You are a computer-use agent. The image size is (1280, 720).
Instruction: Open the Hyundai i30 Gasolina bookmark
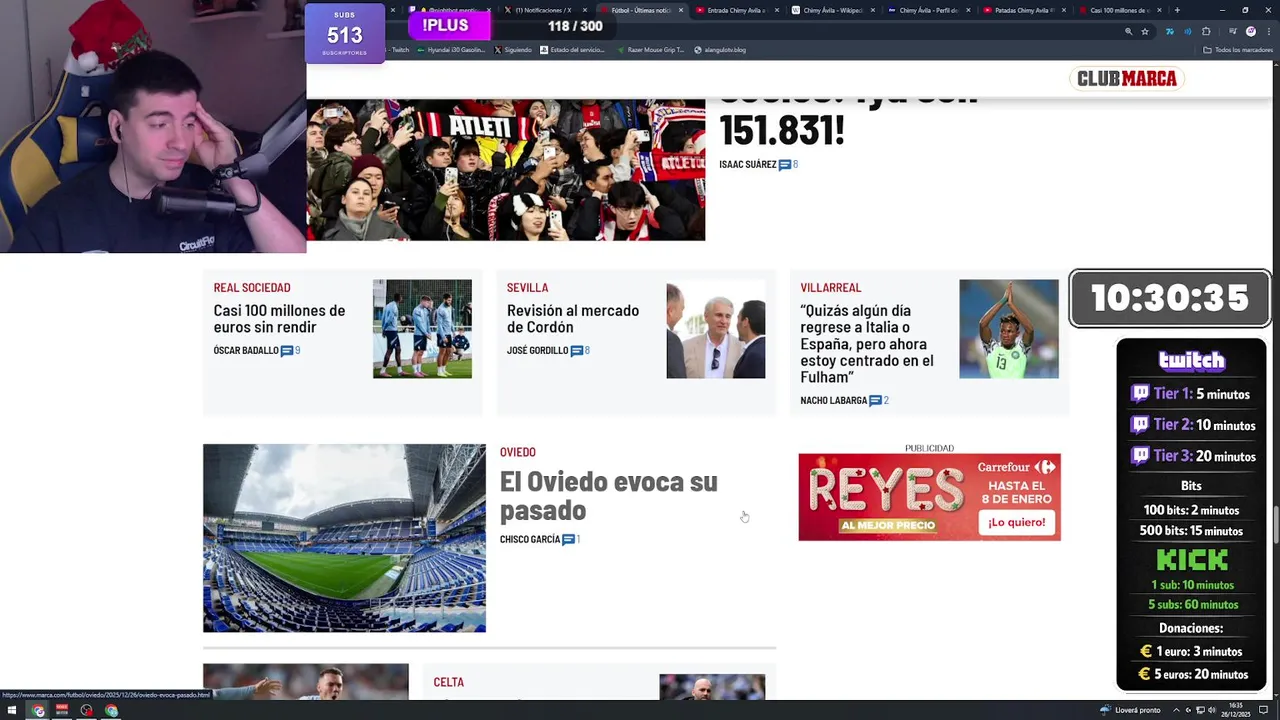pyautogui.click(x=452, y=50)
